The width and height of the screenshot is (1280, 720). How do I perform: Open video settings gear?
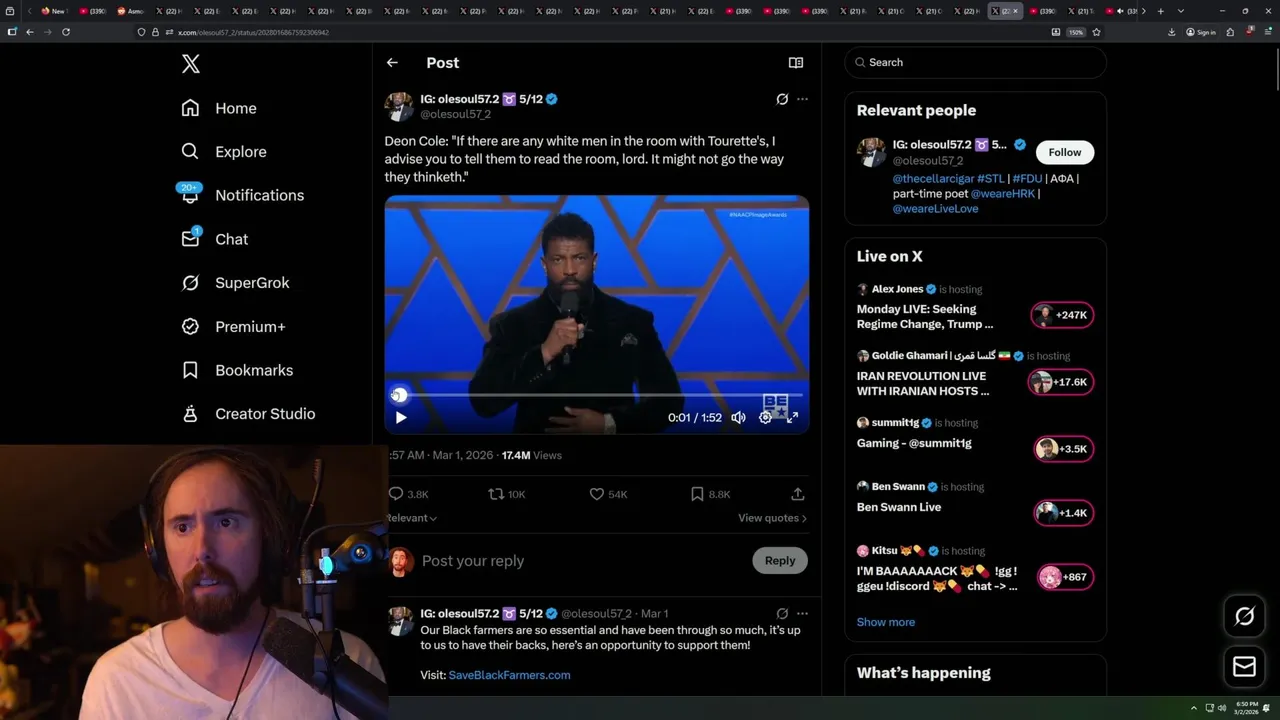click(x=765, y=417)
